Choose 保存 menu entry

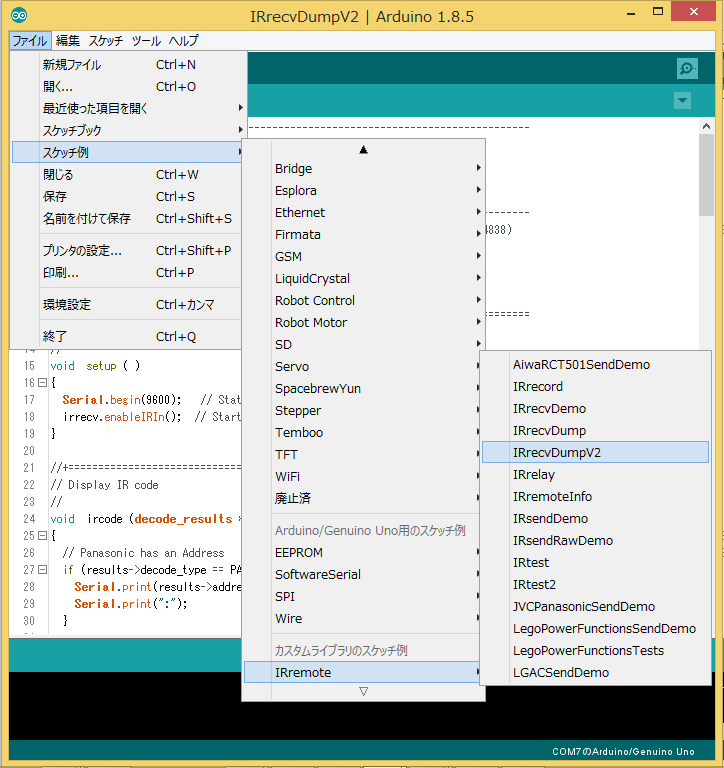pyautogui.click(x=127, y=196)
